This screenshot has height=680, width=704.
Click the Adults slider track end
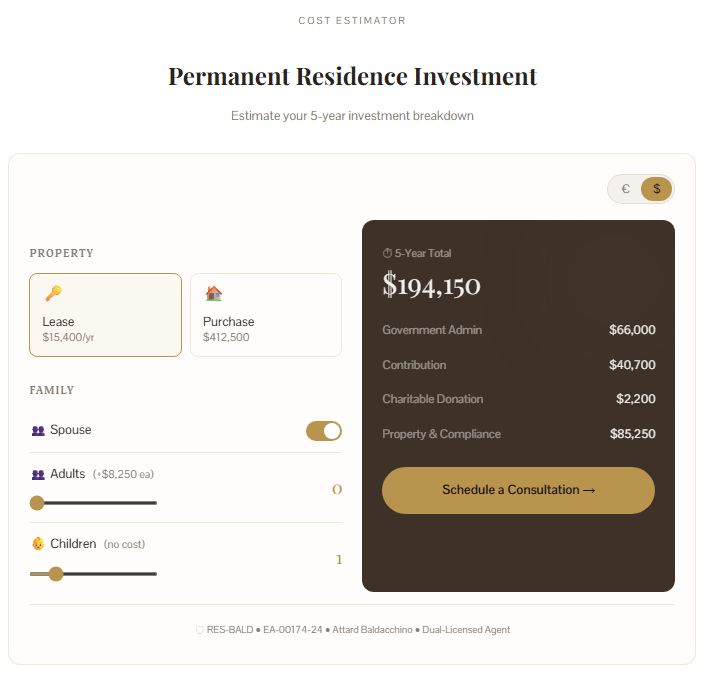click(x=155, y=503)
